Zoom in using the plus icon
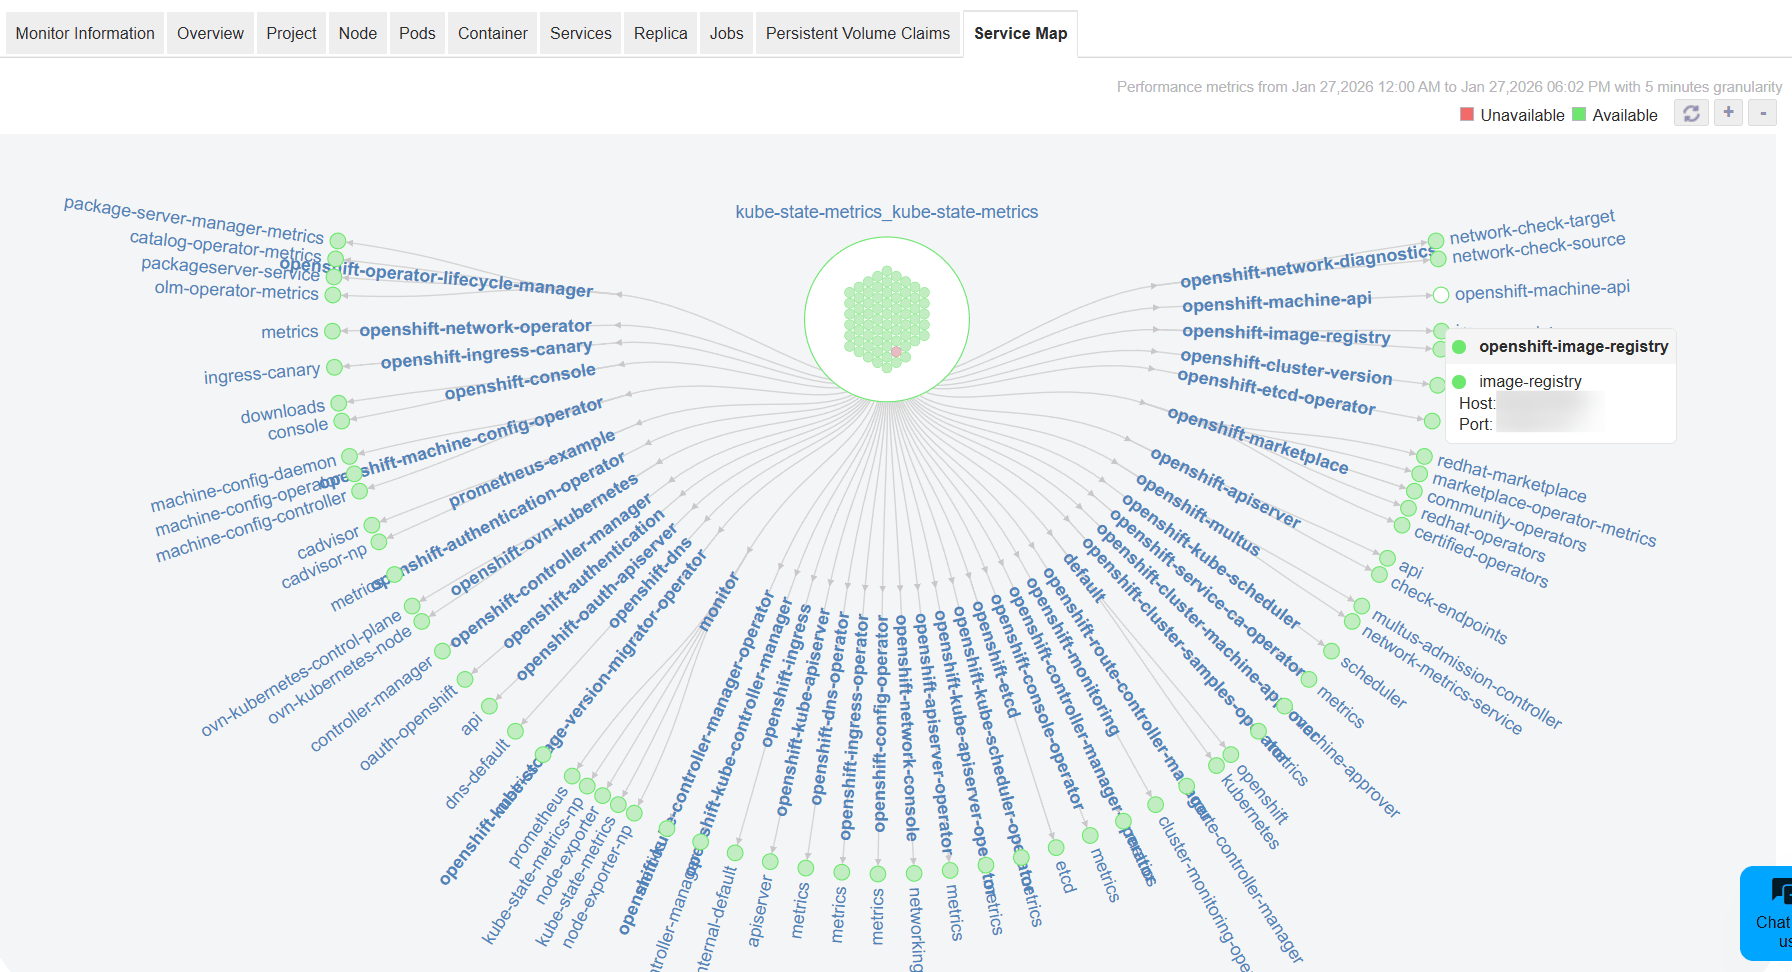Viewport: 1792px width, 972px height. point(1728,112)
